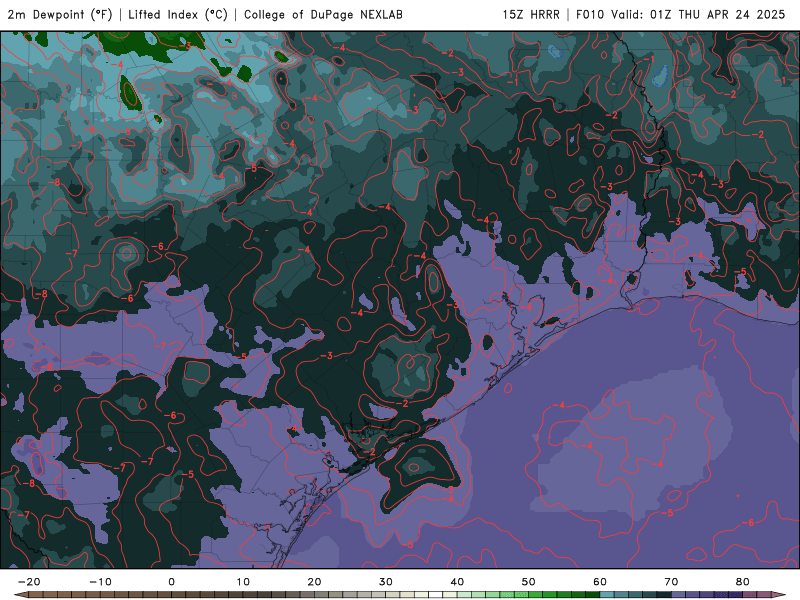
Task: Click the left arrow end of the colorbar
Action: [x=20, y=595]
